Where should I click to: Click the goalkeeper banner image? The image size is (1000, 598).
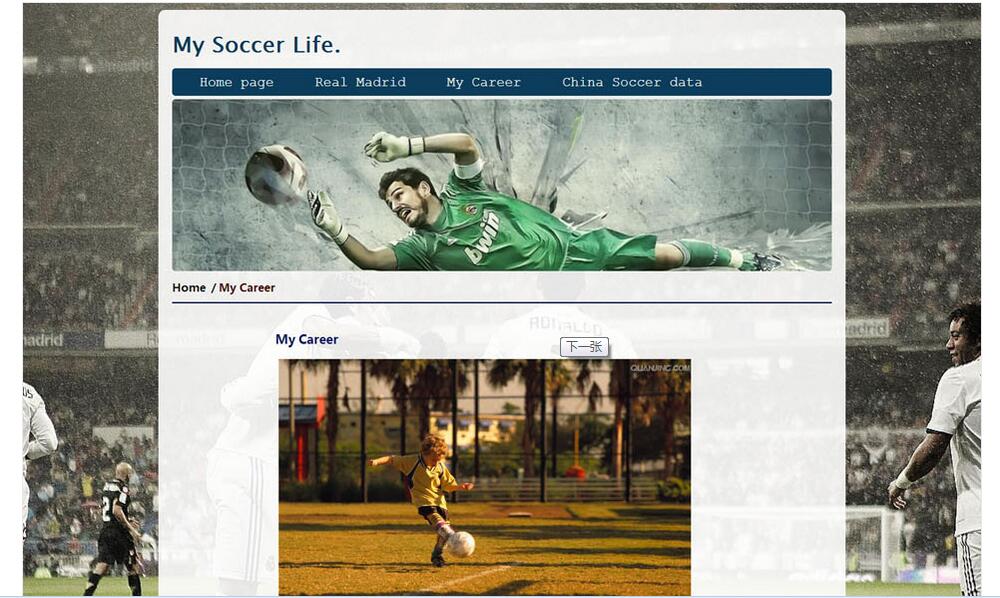pyautogui.click(x=502, y=185)
